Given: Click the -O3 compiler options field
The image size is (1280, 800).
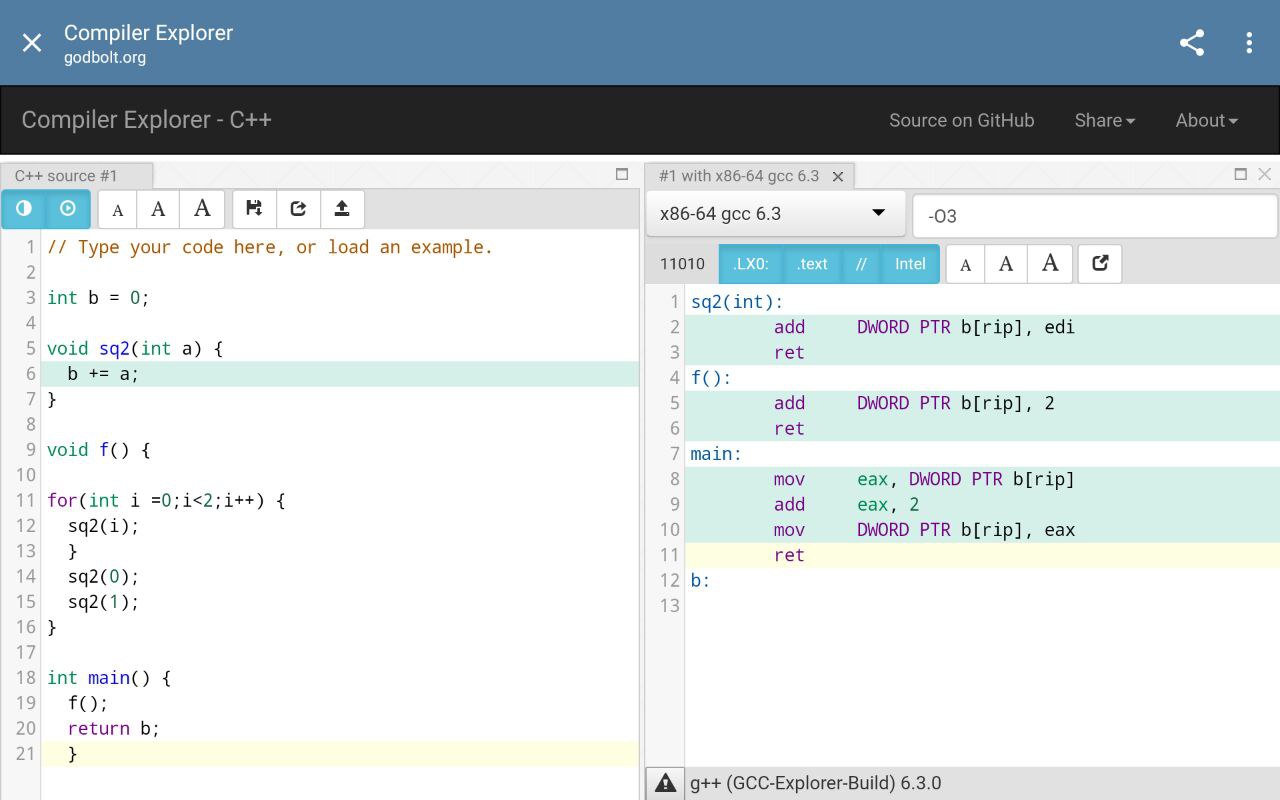Looking at the screenshot, I should tap(1094, 216).
